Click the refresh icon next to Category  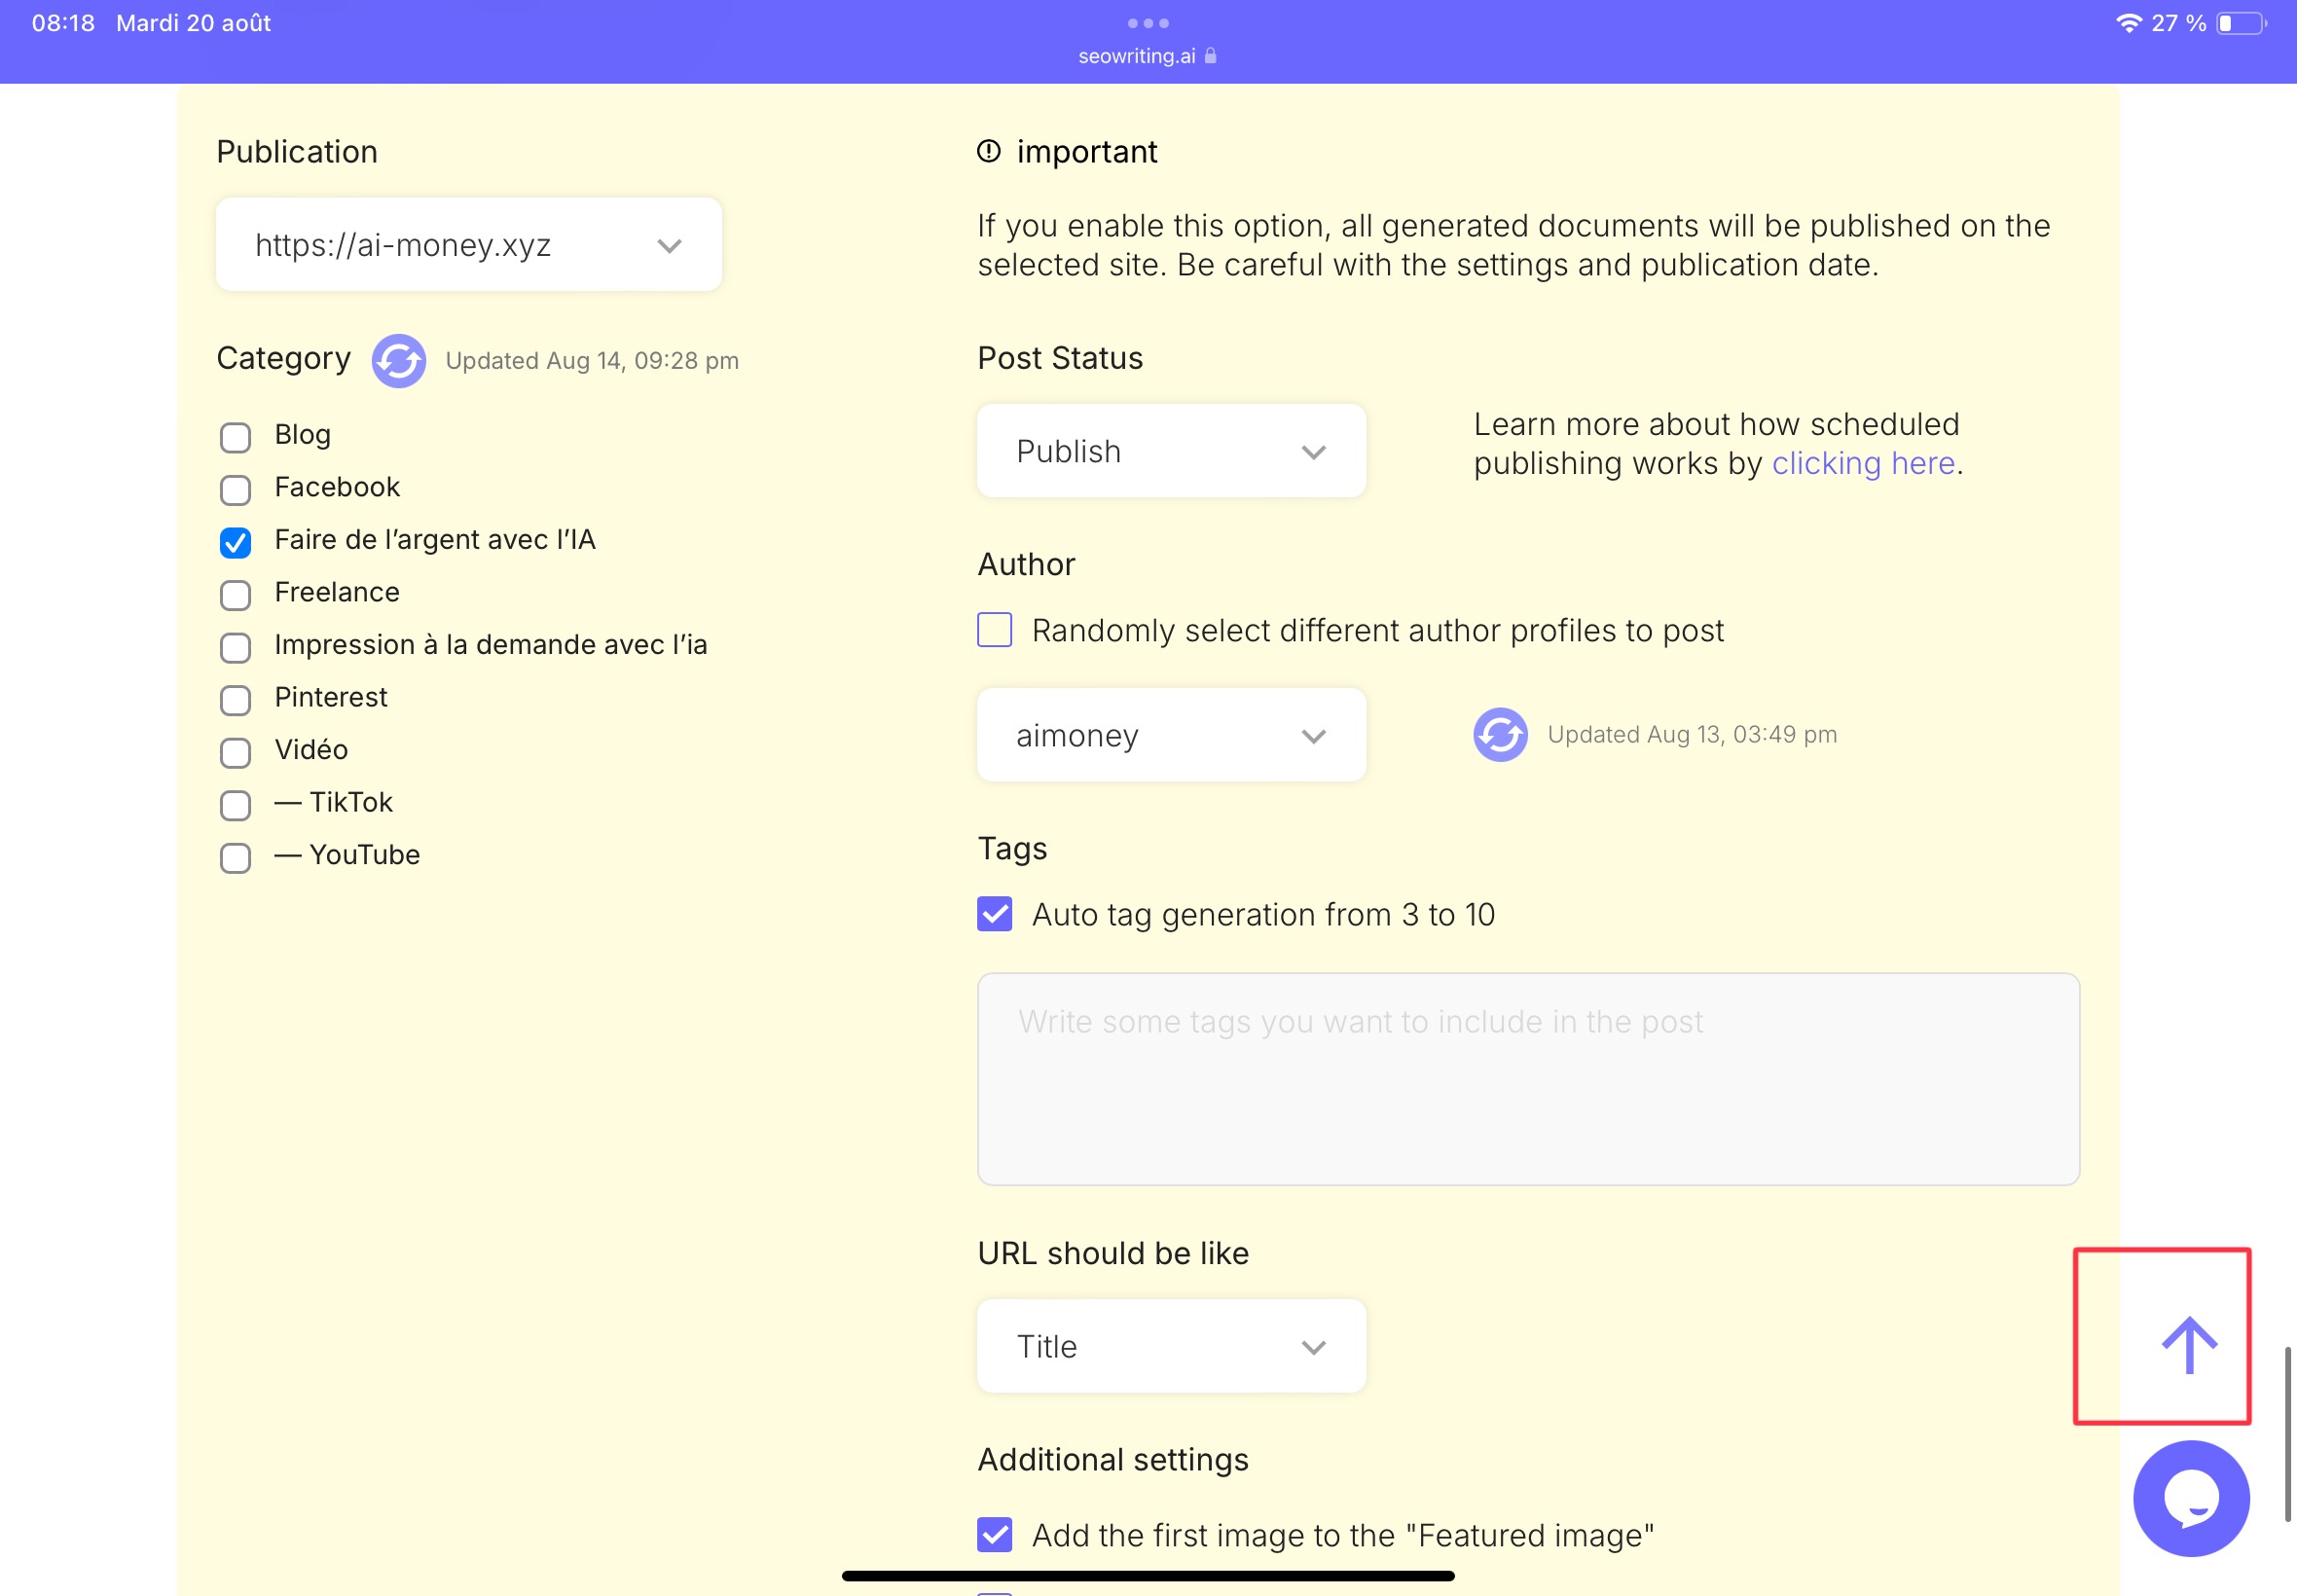click(396, 359)
